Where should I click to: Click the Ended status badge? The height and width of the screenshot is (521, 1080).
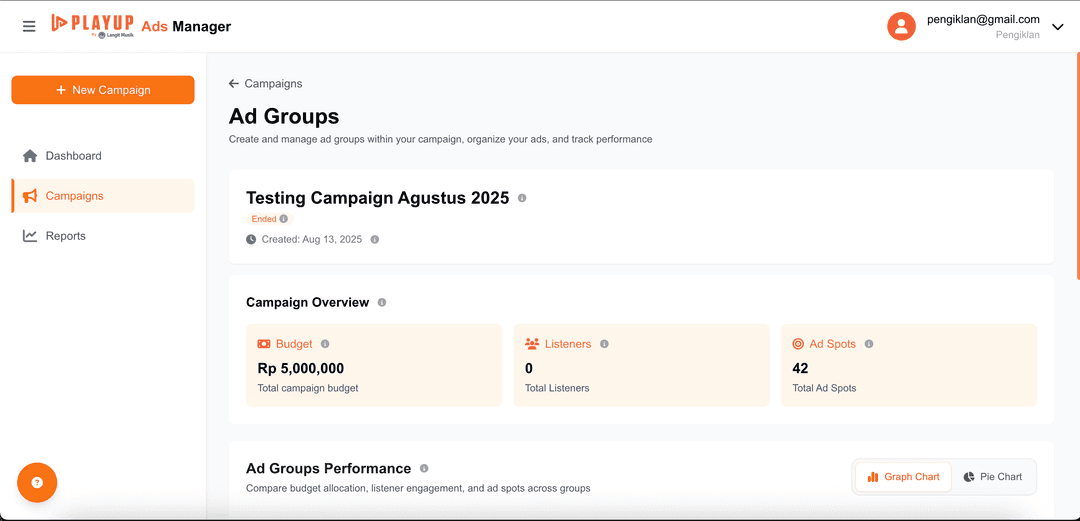coord(269,219)
